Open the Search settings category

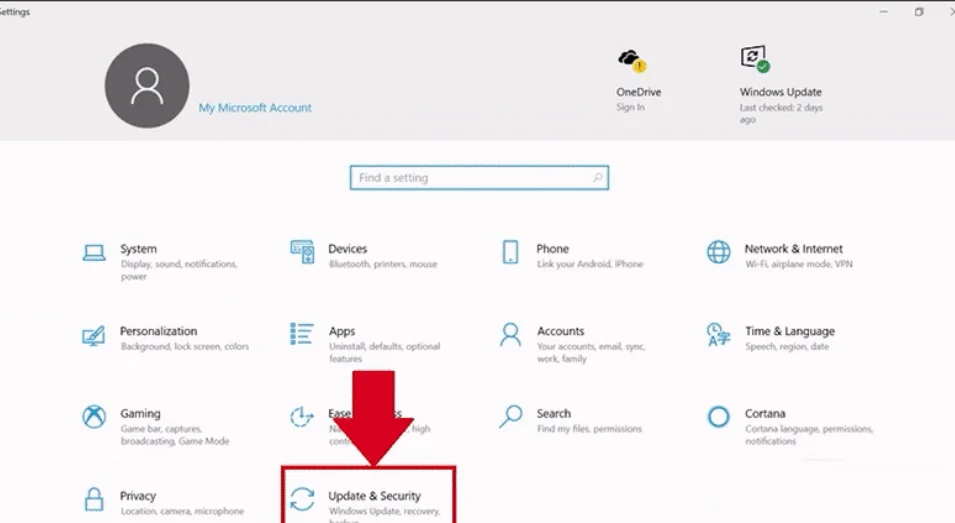(x=553, y=414)
